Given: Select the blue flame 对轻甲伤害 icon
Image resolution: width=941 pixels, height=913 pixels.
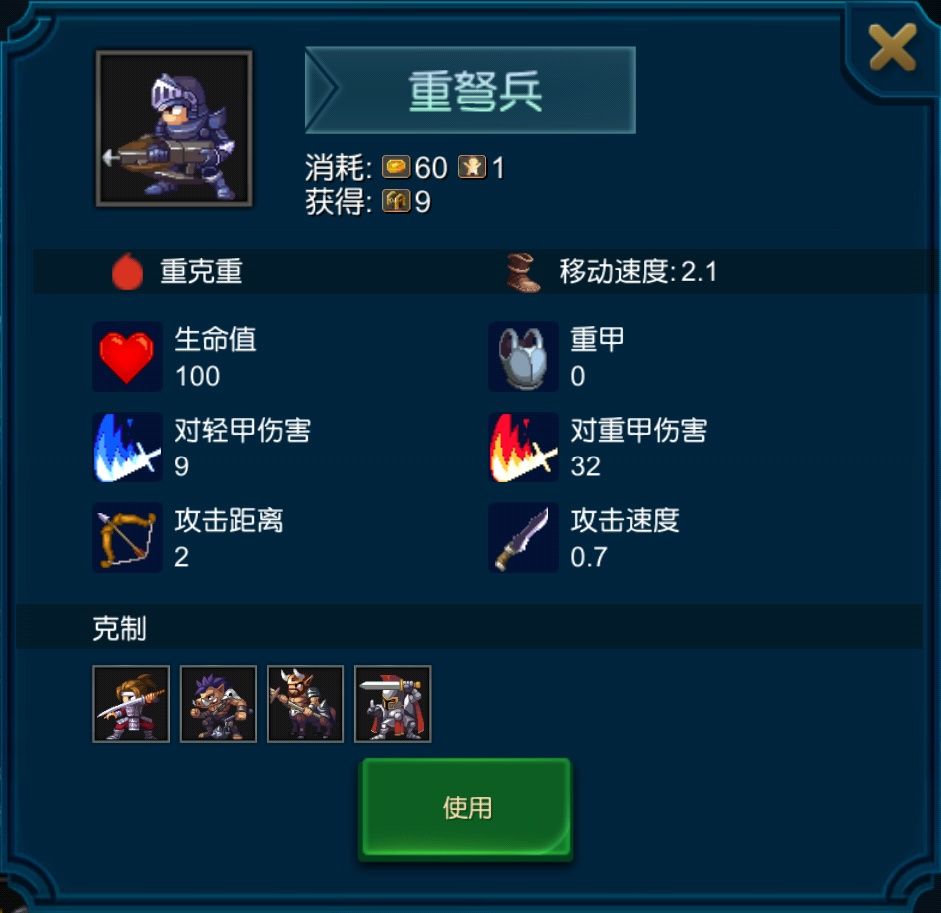Looking at the screenshot, I should (x=127, y=447).
